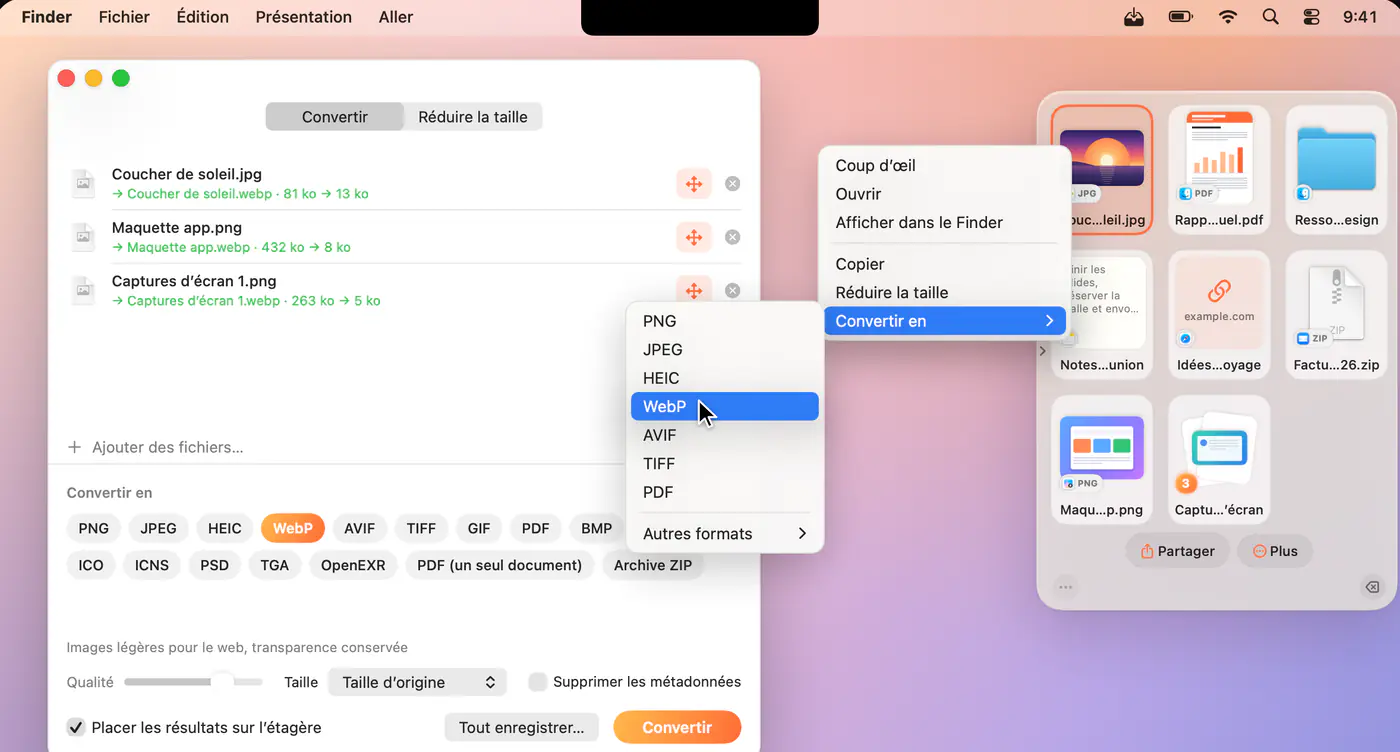Enable Supprimer les métadonnées checkbox

(x=538, y=682)
